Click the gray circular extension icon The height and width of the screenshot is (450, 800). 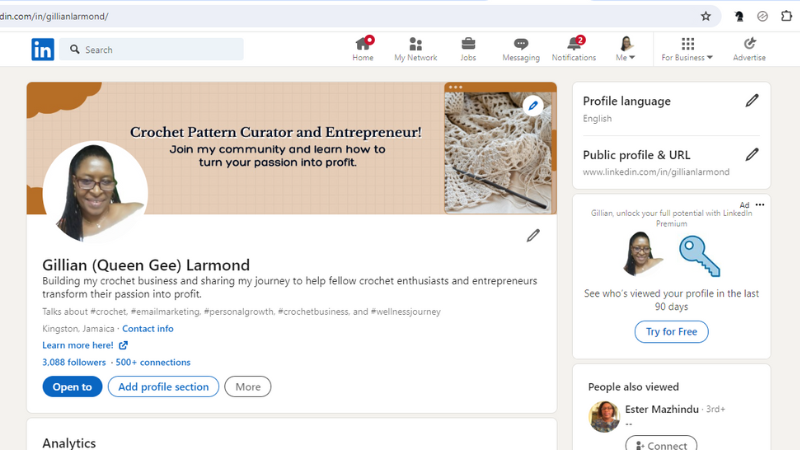point(762,16)
